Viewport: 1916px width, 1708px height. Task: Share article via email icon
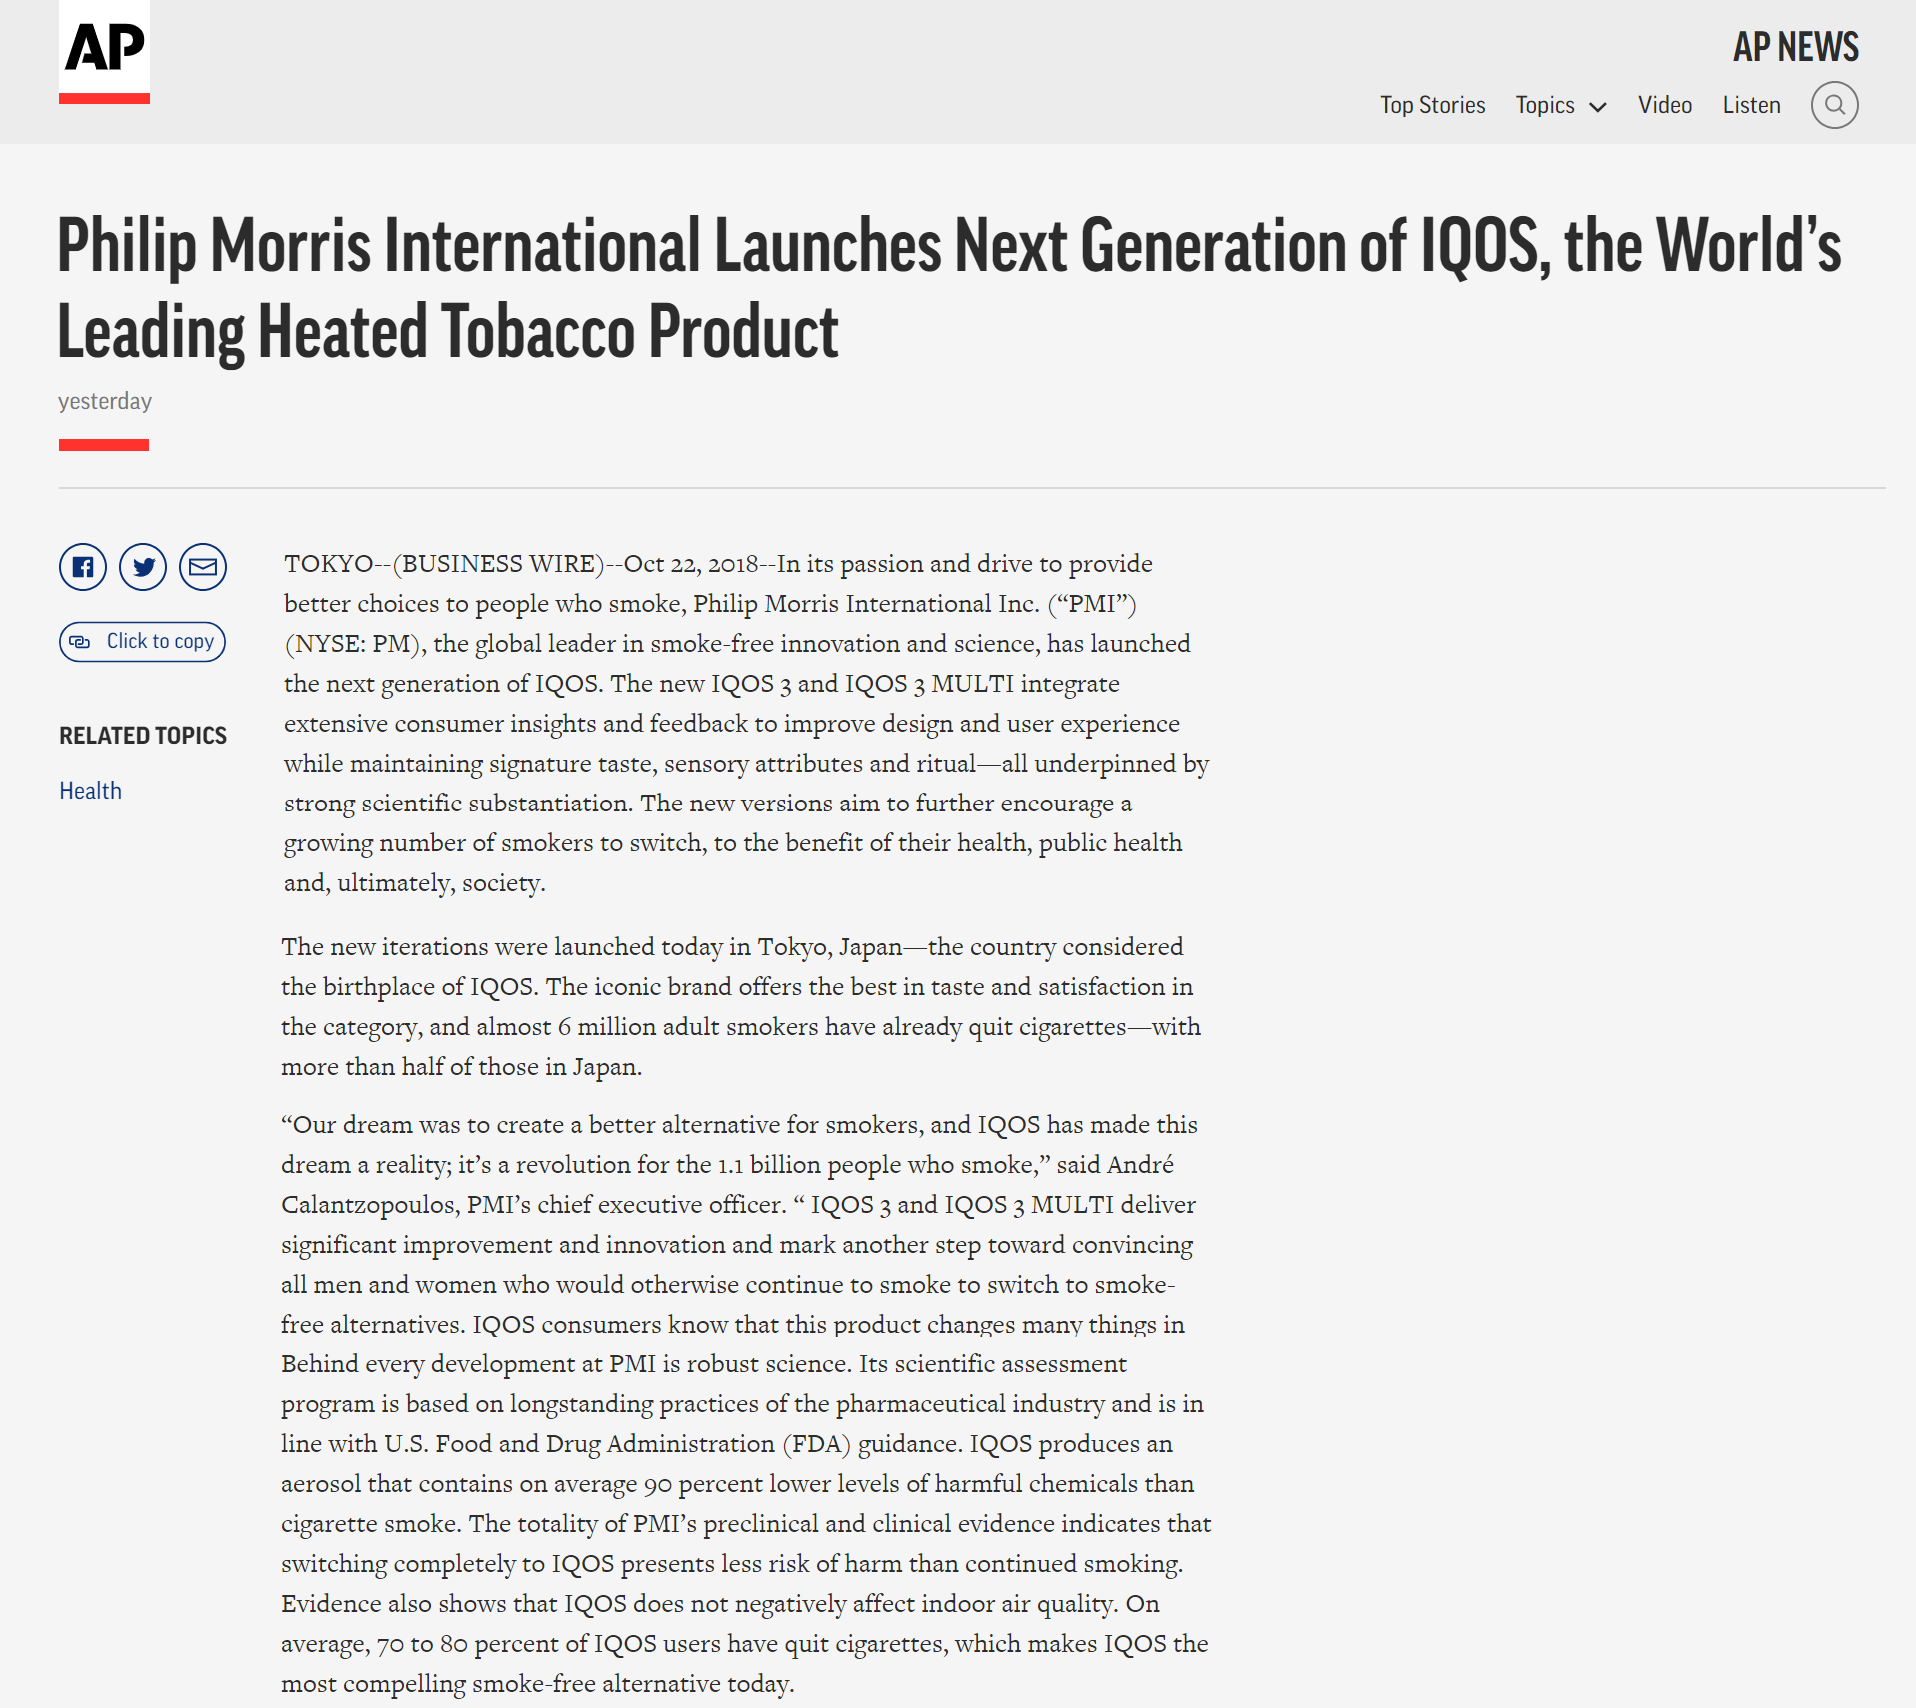(203, 568)
